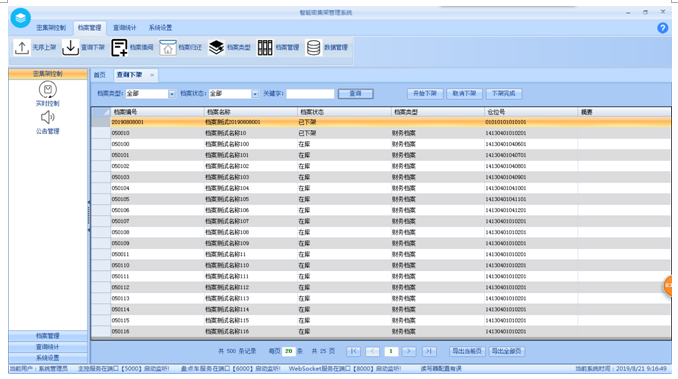This screenshot has width=678, height=379.
Task: Click the 查询下架 download icon
Action: click(70, 48)
